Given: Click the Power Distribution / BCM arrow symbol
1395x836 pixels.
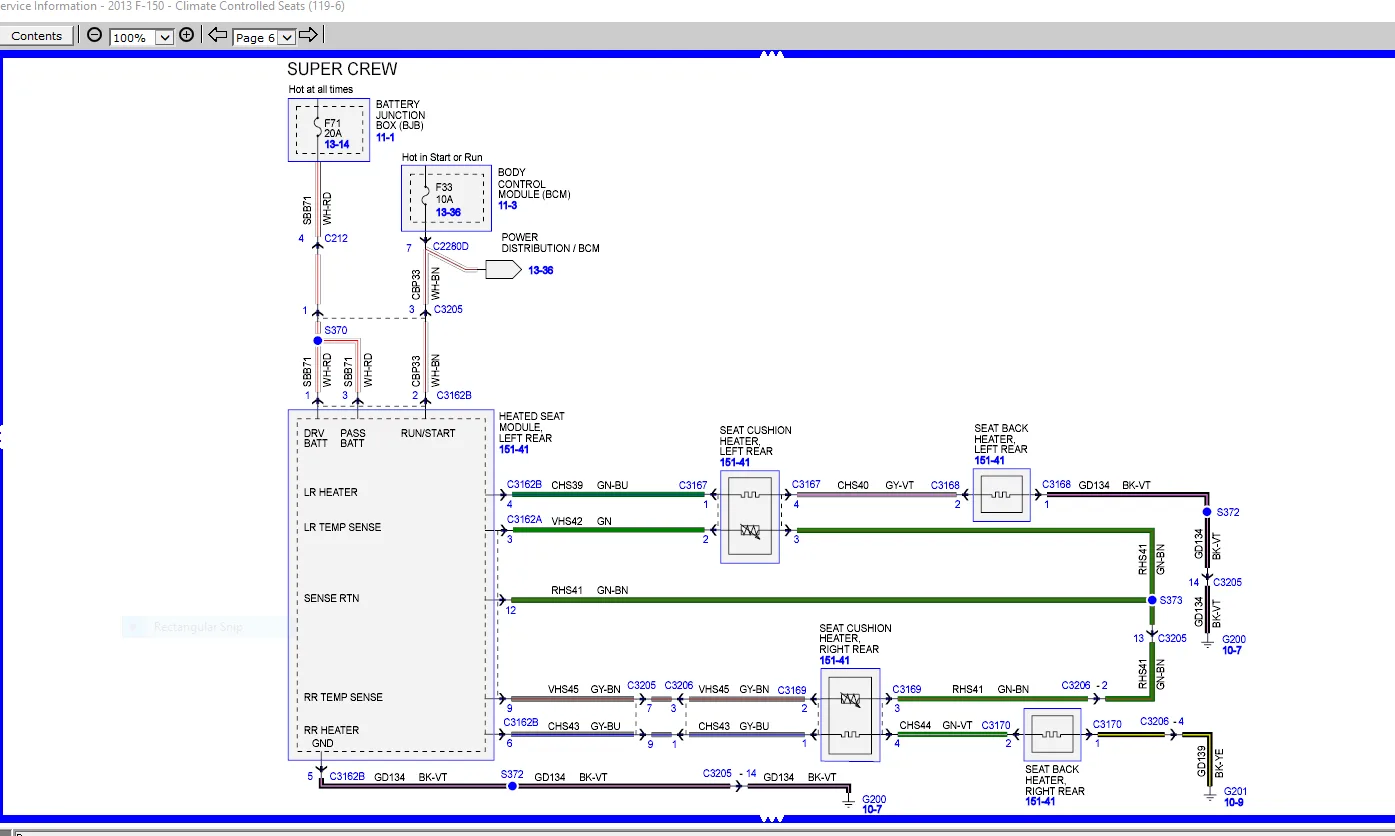Looking at the screenshot, I should coord(503,270).
